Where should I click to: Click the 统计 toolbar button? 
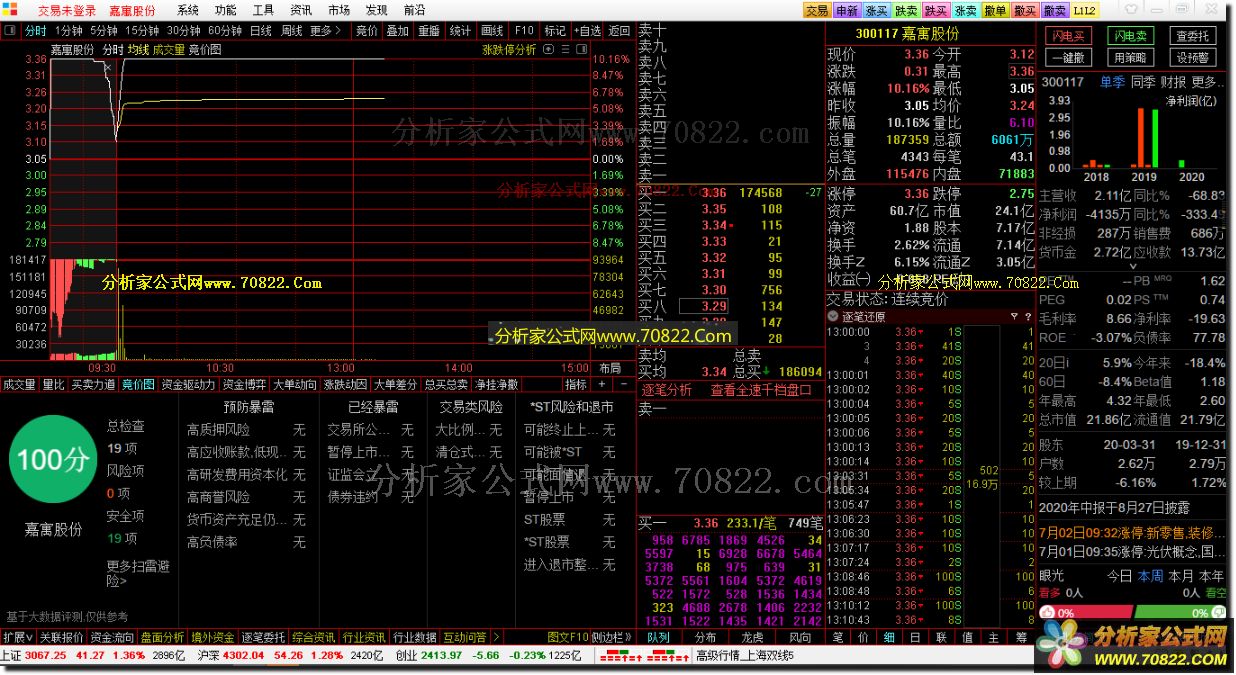[x=460, y=31]
